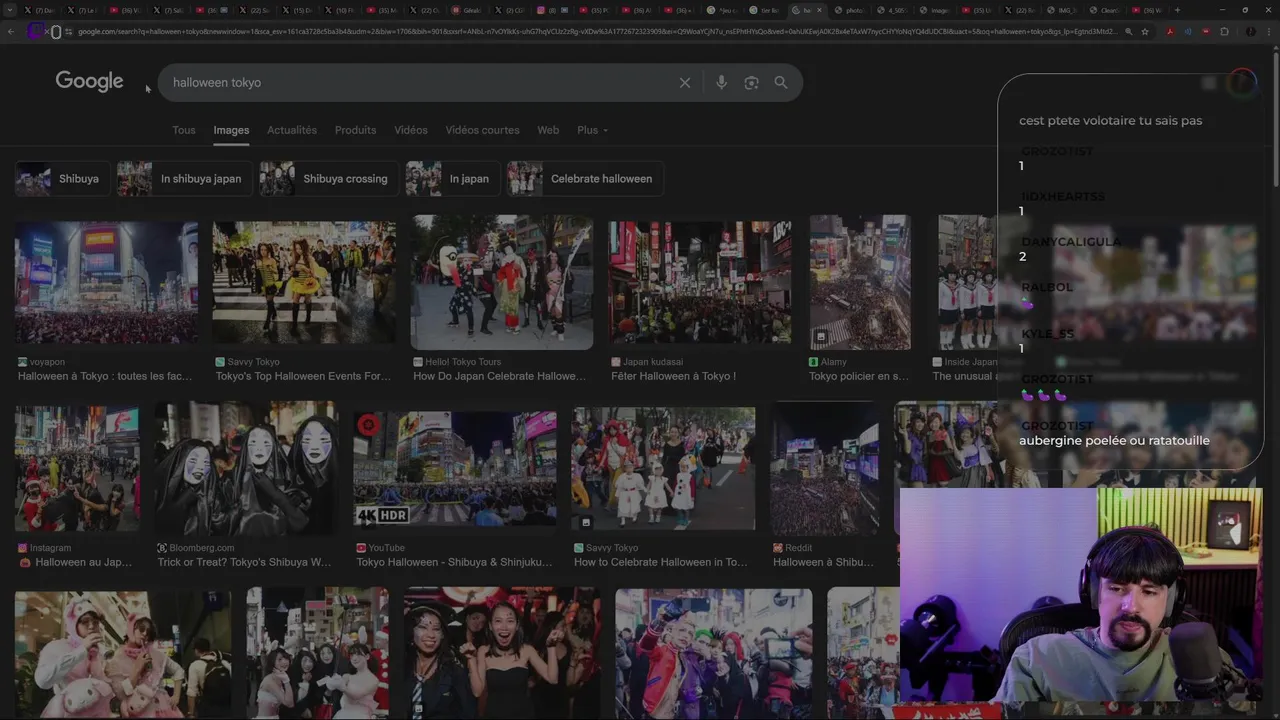This screenshot has height=720, width=1280.
Task: Filter by the Celebrate halloween chip
Action: point(584,179)
